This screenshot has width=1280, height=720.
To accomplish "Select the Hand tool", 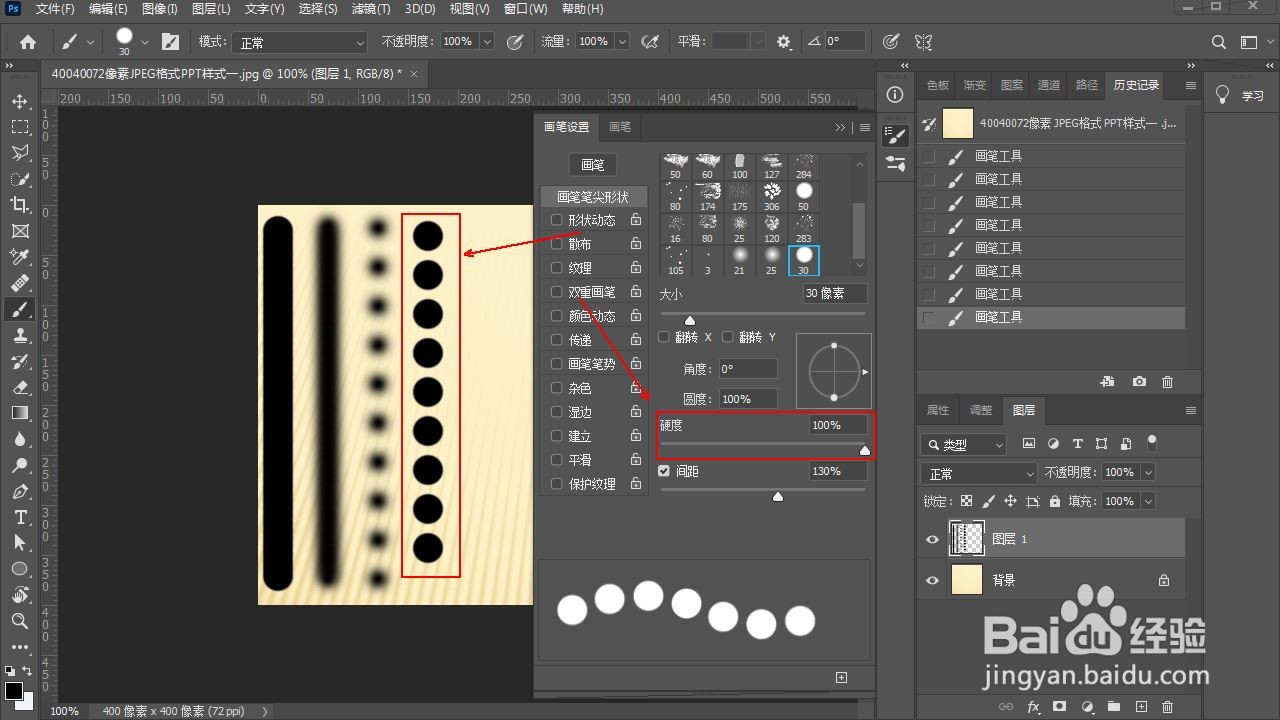I will [x=20, y=594].
